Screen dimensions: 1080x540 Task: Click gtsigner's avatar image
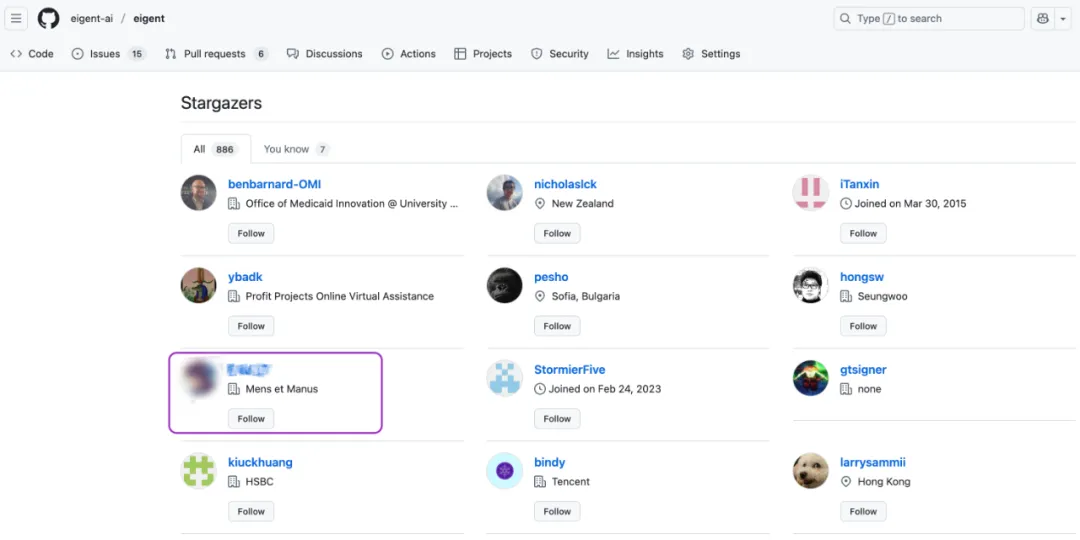click(810, 378)
